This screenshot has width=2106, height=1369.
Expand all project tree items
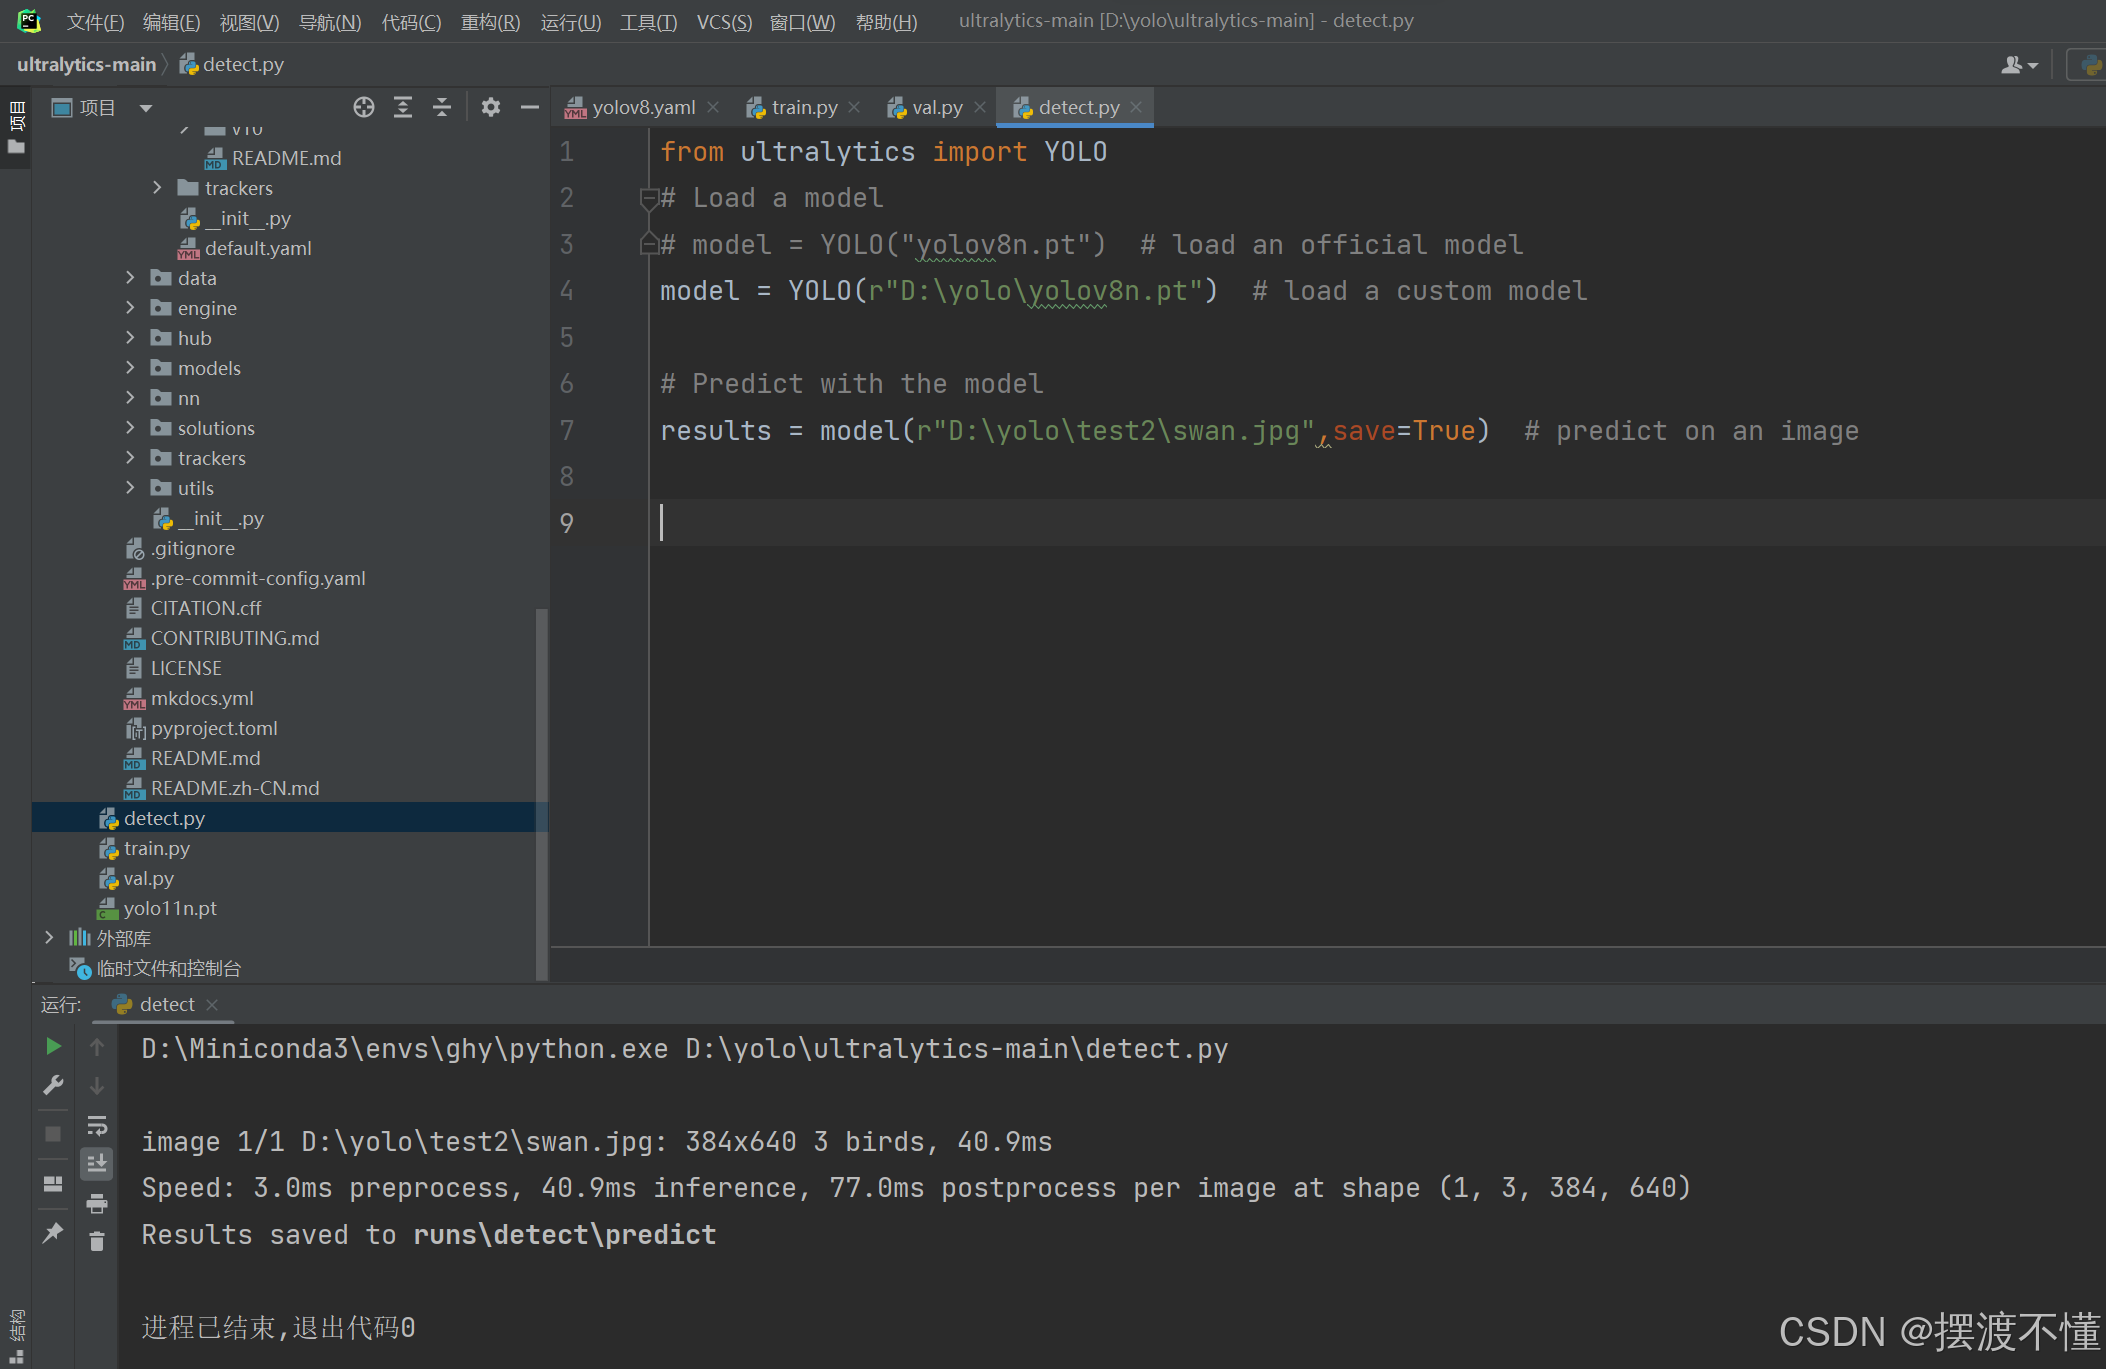tap(403, 108)
